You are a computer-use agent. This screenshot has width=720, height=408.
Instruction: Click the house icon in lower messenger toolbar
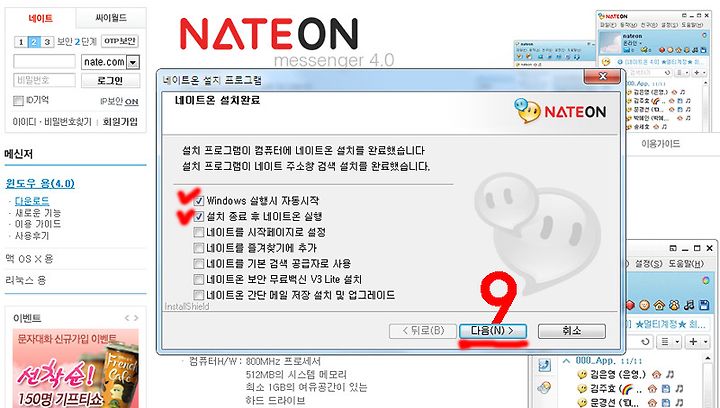coord(659,305)
